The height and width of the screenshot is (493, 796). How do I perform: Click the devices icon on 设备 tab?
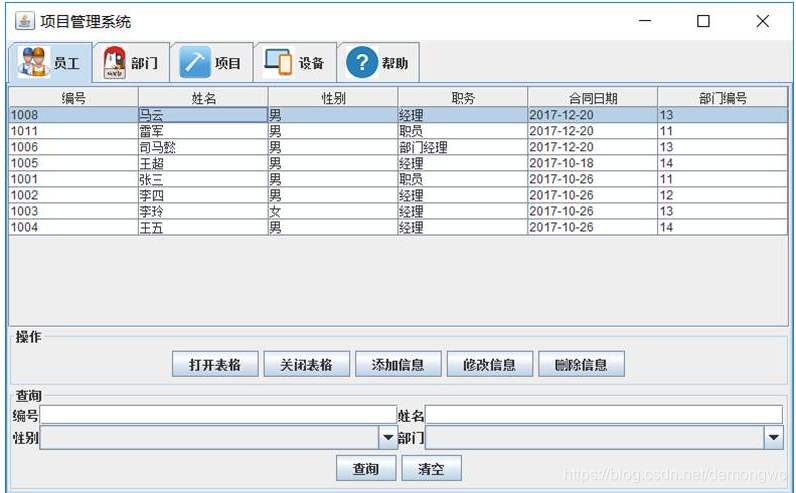tap(279, 62)
